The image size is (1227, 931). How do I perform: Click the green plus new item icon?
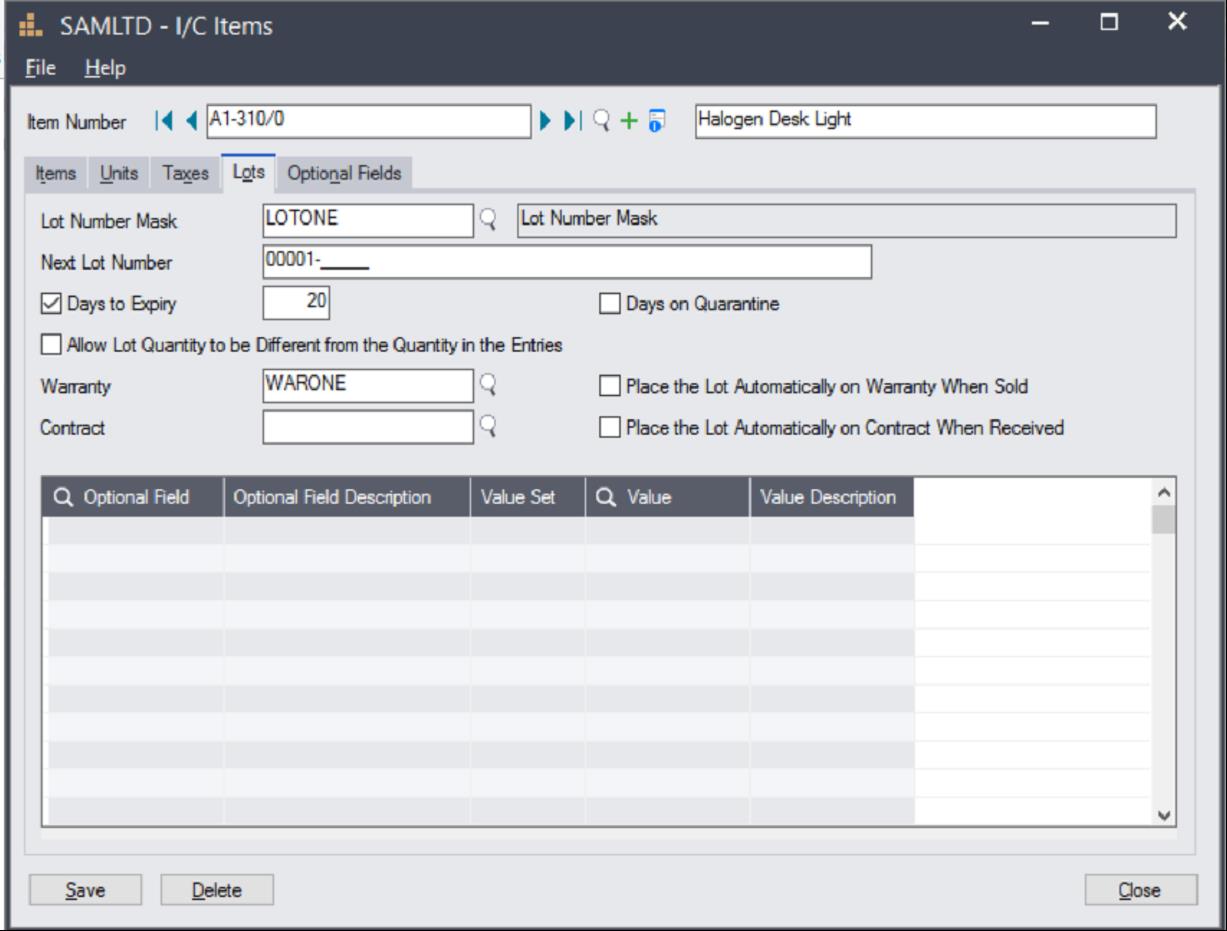click(629, 121)
